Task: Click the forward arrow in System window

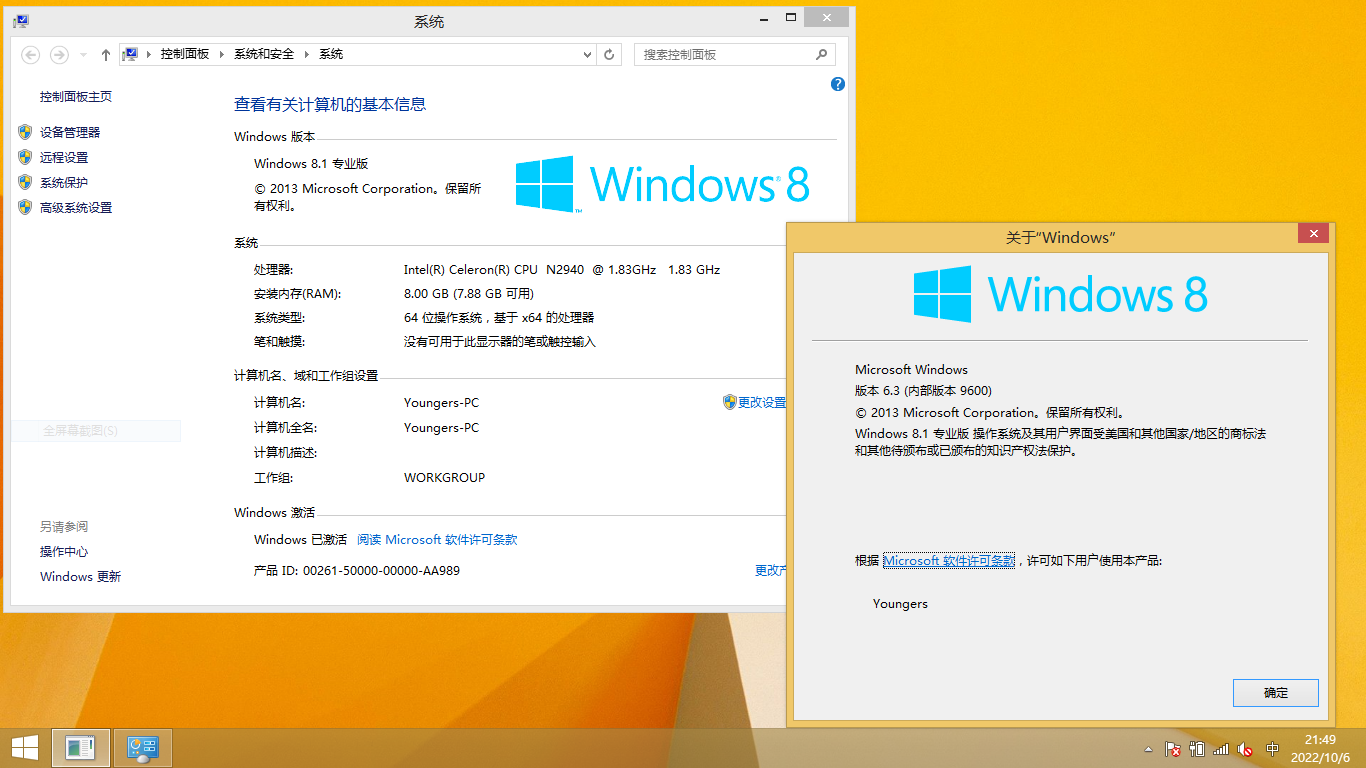Action: tap(59, 55)
